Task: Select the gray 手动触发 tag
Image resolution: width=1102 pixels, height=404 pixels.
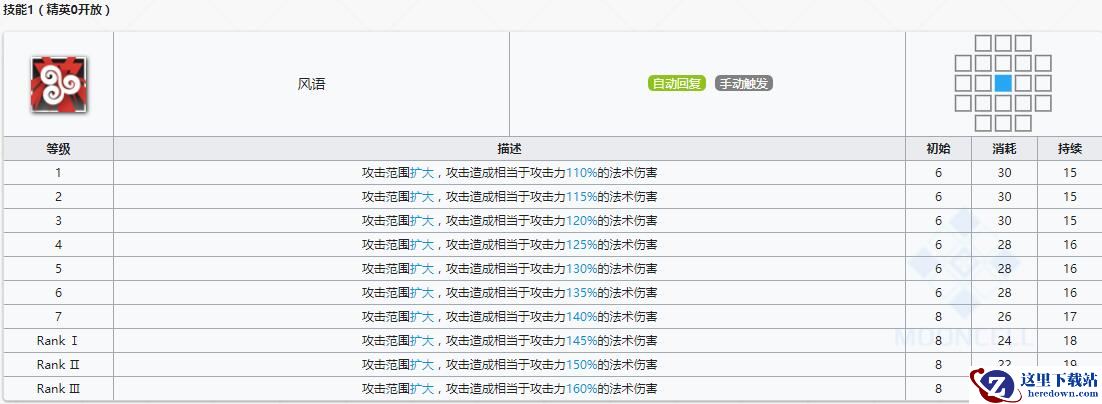Action: pos(744,84)
